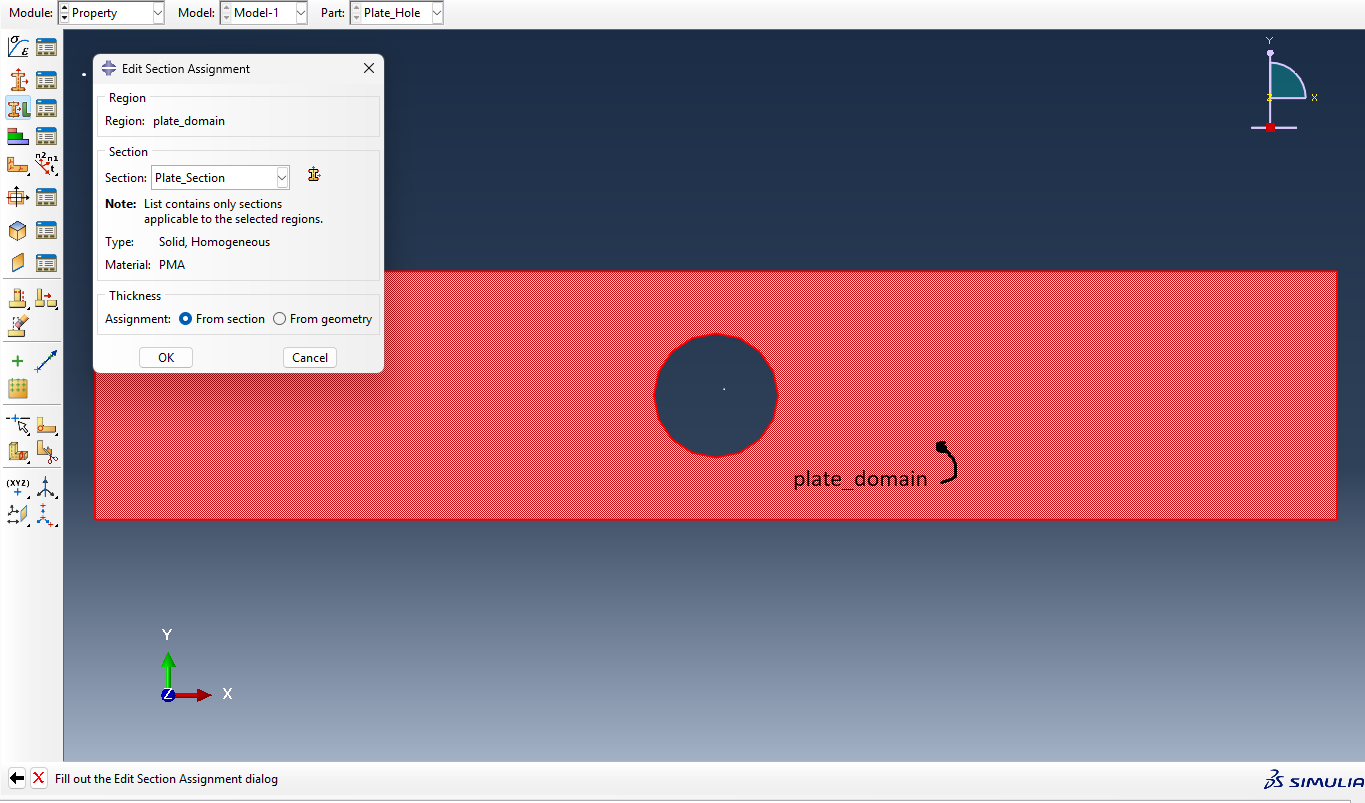The height and width of the screenshot is (803, 1365).
Task: Select the Assign Section tool
Action: pyautogui.click(x=17, y=108)
